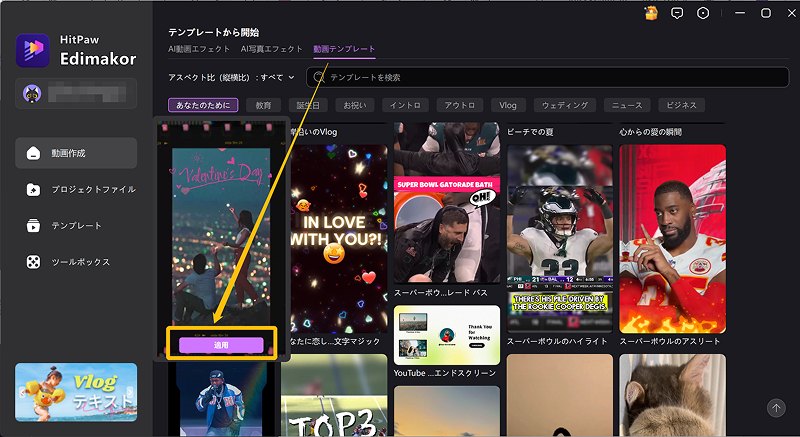The height and width of the screenshot is (437, 800).
Task: Open the TOP3 template thumbnail
Action: (334, 396)
